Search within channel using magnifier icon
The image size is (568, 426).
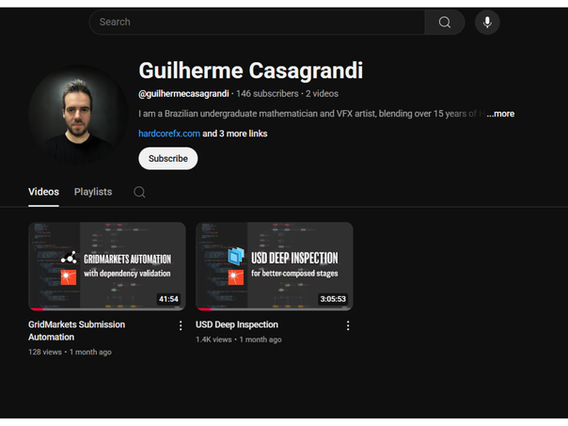[139, 192]
